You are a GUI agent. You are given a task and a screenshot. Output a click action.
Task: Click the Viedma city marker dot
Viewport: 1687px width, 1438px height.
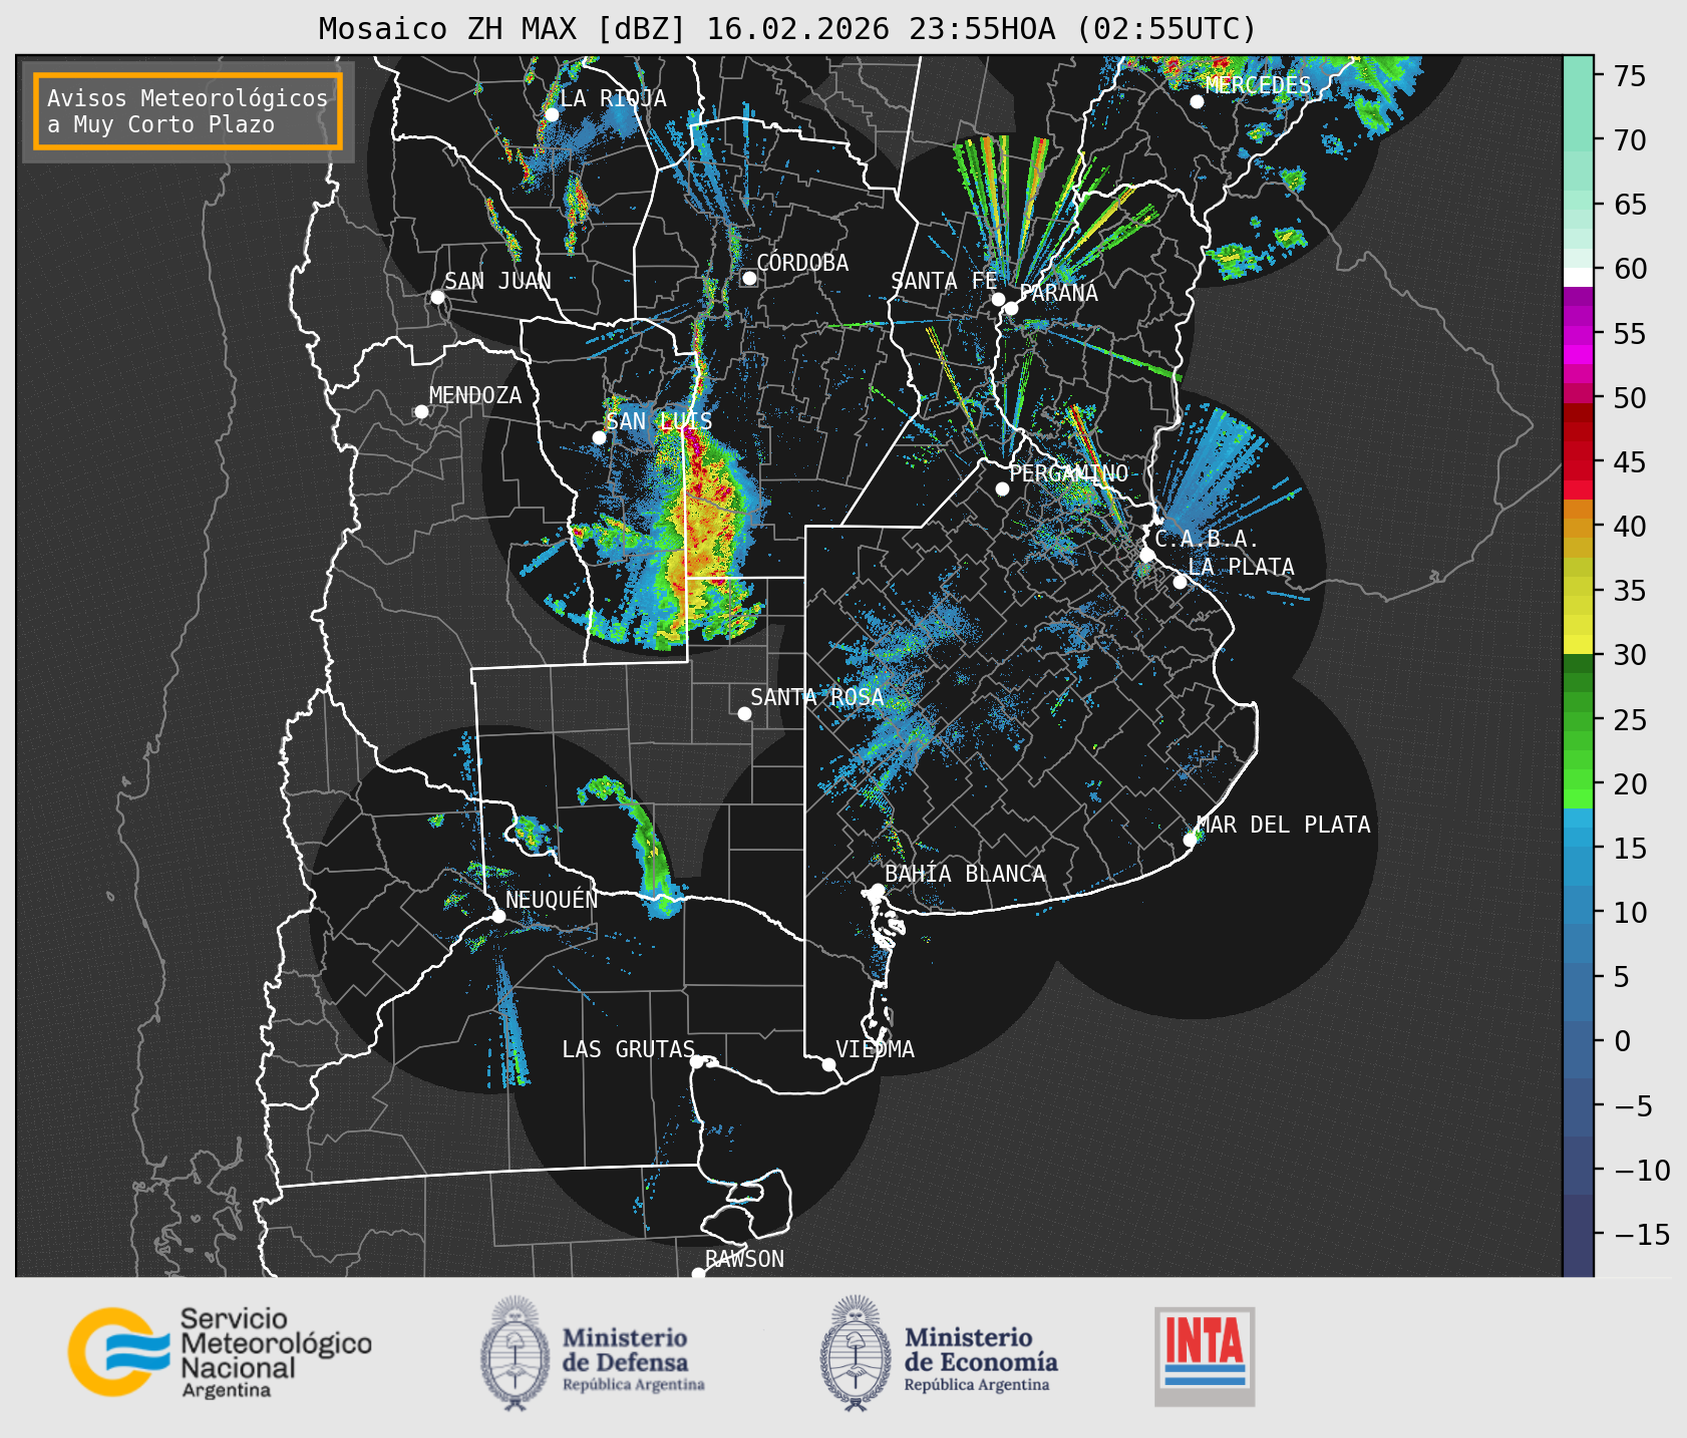point(829,1064)
